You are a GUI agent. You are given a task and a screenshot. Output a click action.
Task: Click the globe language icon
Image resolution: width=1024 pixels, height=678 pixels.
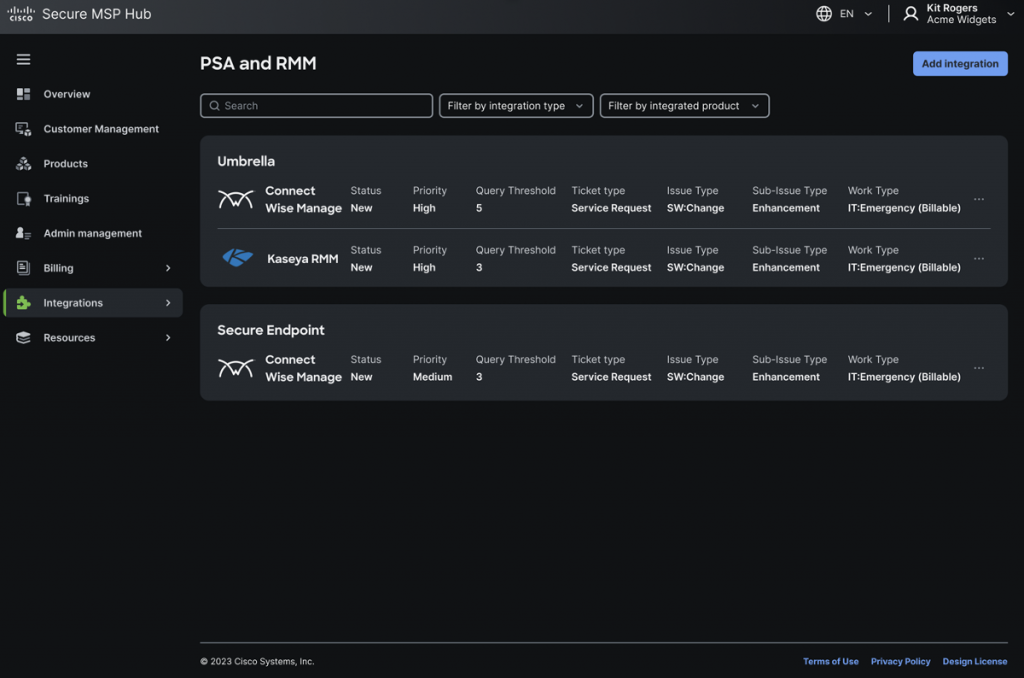[824, 14]
